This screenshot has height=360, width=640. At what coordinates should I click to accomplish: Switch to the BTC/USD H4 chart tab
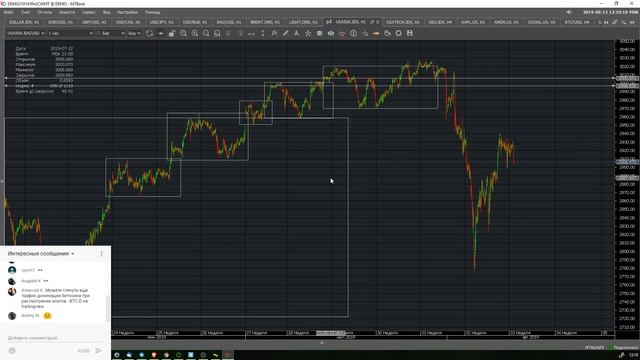point(577,22)
